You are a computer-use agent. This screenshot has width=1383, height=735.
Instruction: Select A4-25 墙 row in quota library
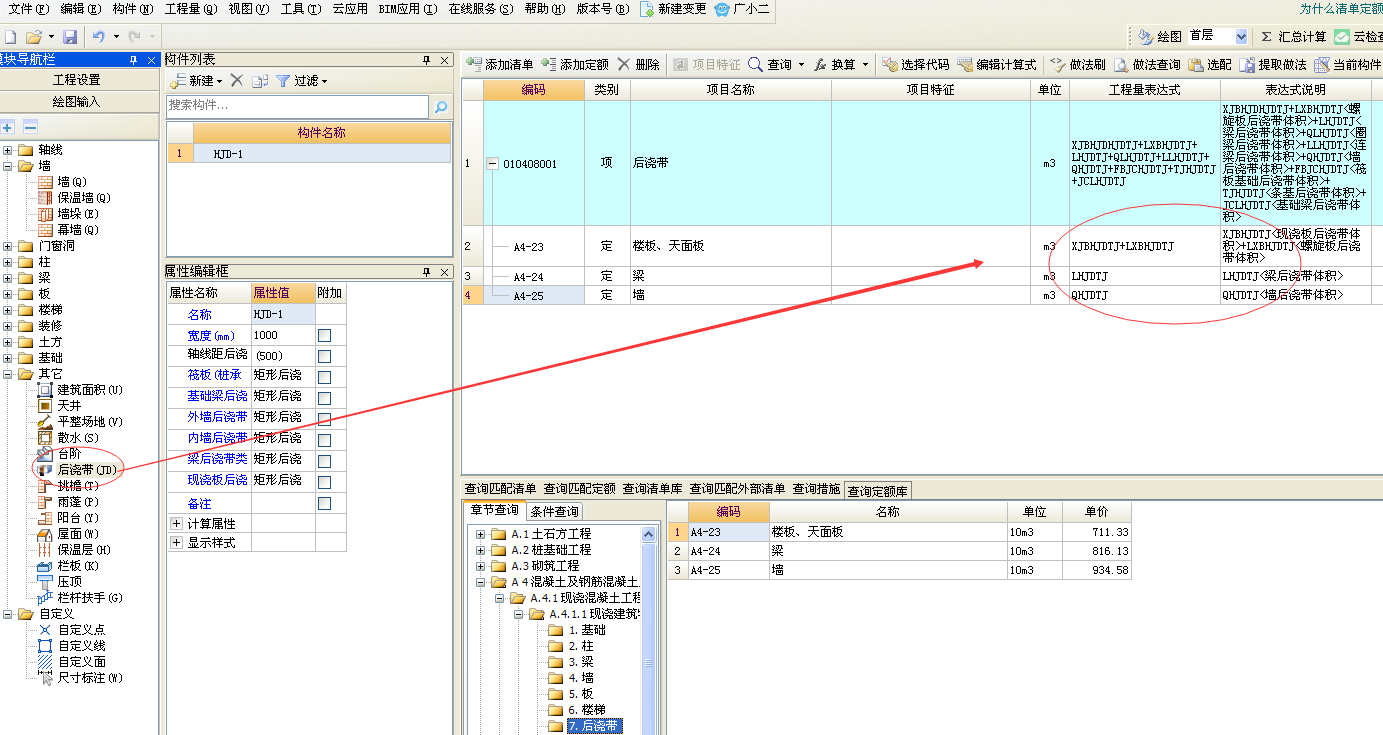pos(900,570)
